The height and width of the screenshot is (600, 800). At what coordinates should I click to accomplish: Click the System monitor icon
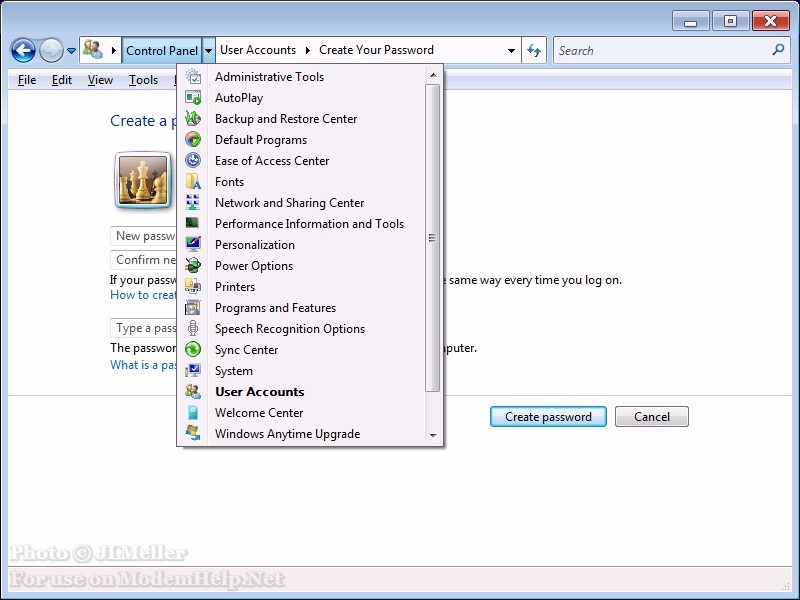[193, 370]
